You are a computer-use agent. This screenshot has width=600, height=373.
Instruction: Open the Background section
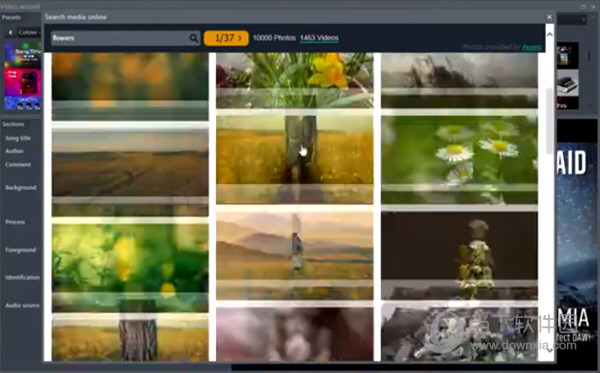21,187
